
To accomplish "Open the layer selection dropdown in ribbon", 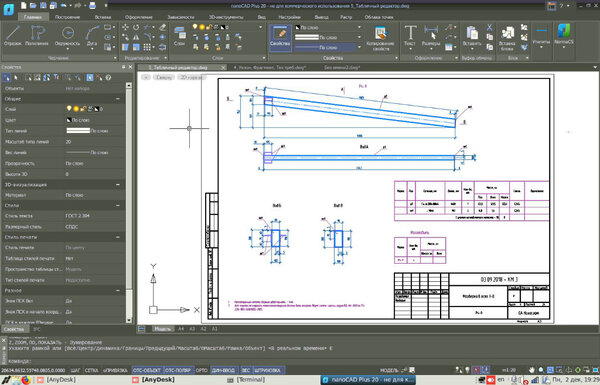I will click(x=227, y=27).
